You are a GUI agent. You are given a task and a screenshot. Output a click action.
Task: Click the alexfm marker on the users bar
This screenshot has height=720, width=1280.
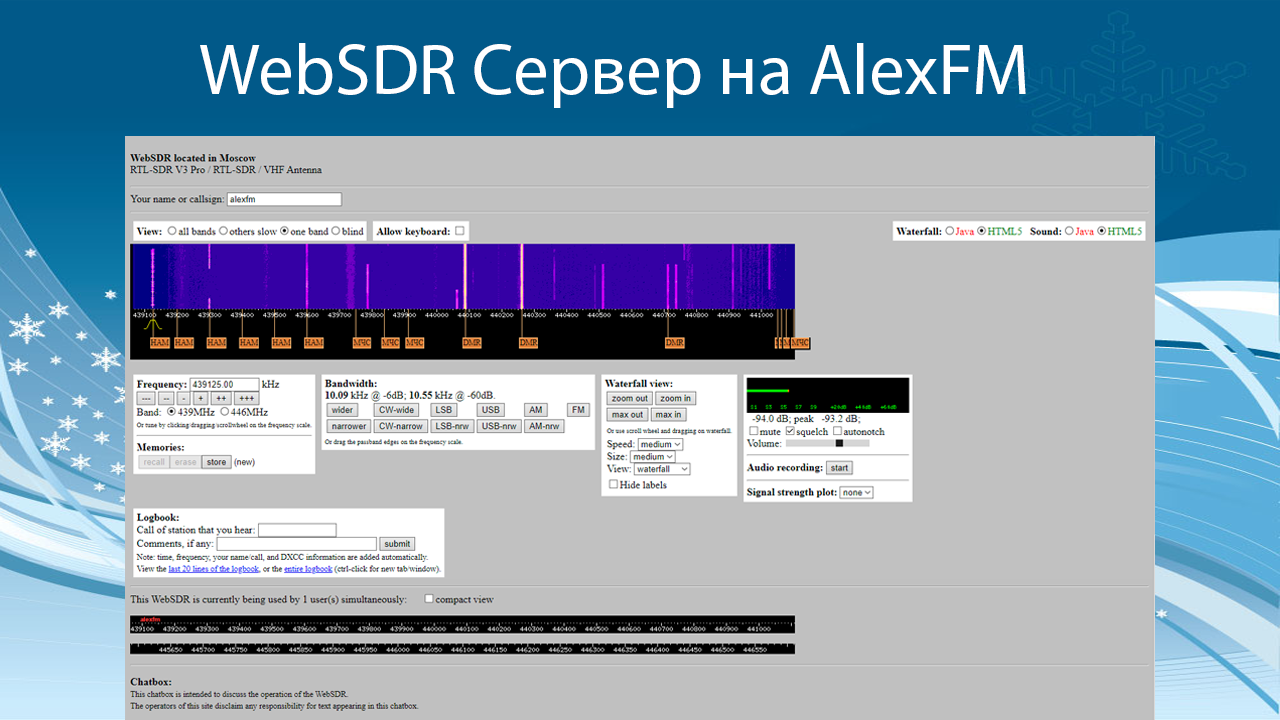150,619
